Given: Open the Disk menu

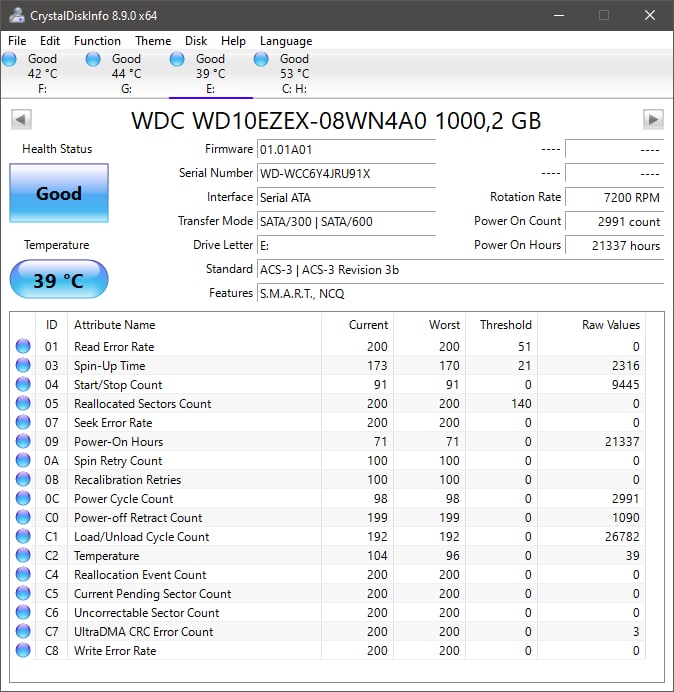Looking at the screenshot, I should click(196, 41).
